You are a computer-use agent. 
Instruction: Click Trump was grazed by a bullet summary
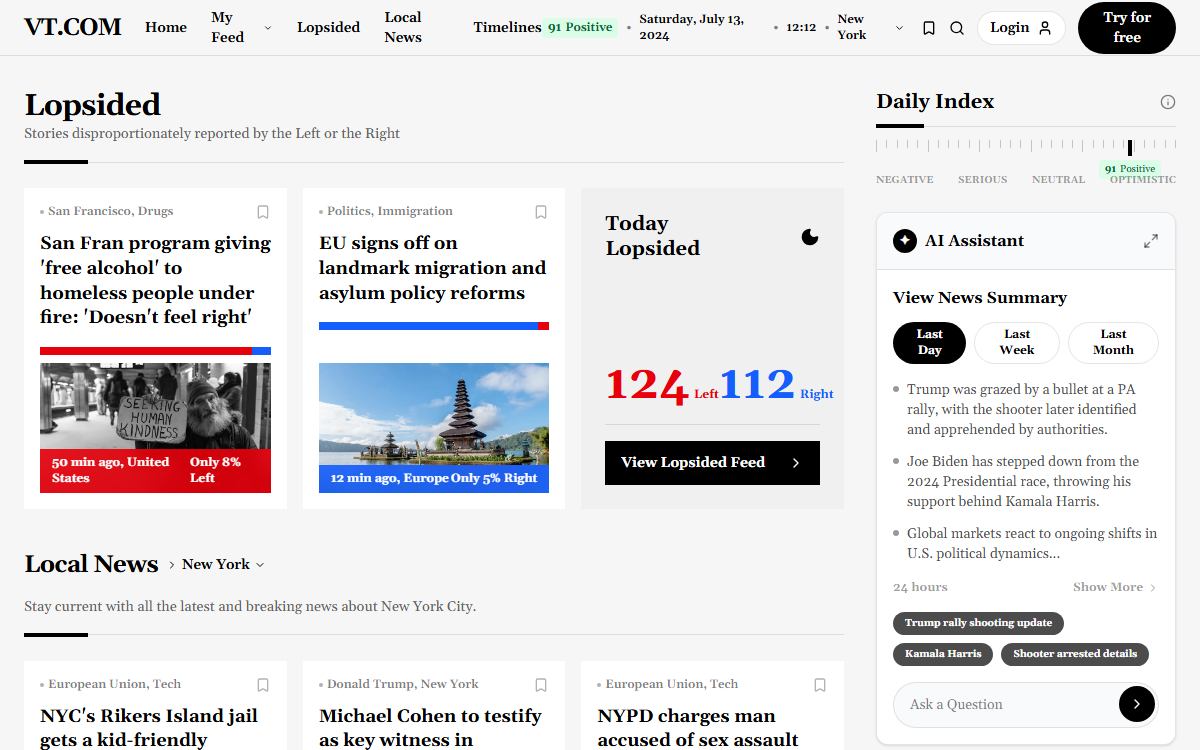point(1022,409)
